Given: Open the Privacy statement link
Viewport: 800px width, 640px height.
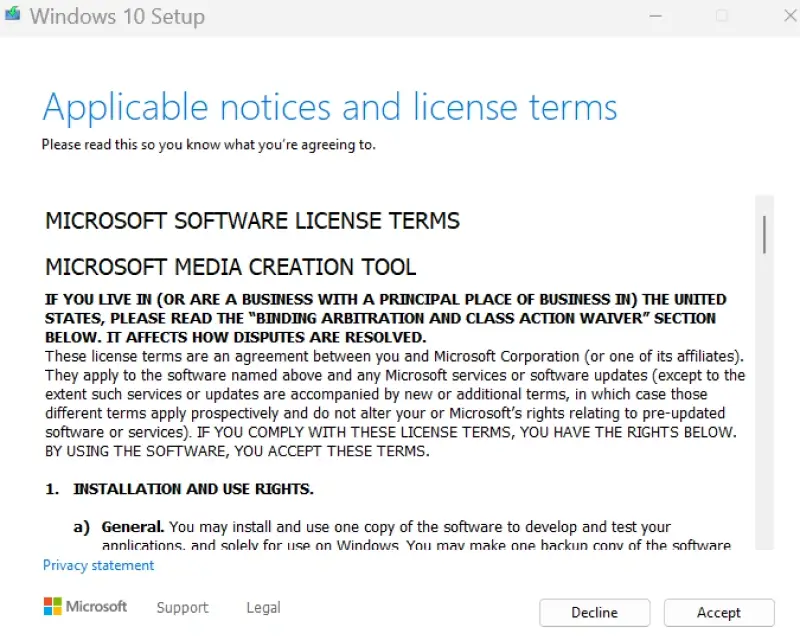Looking at the screenshot, I should pos(97,565).
